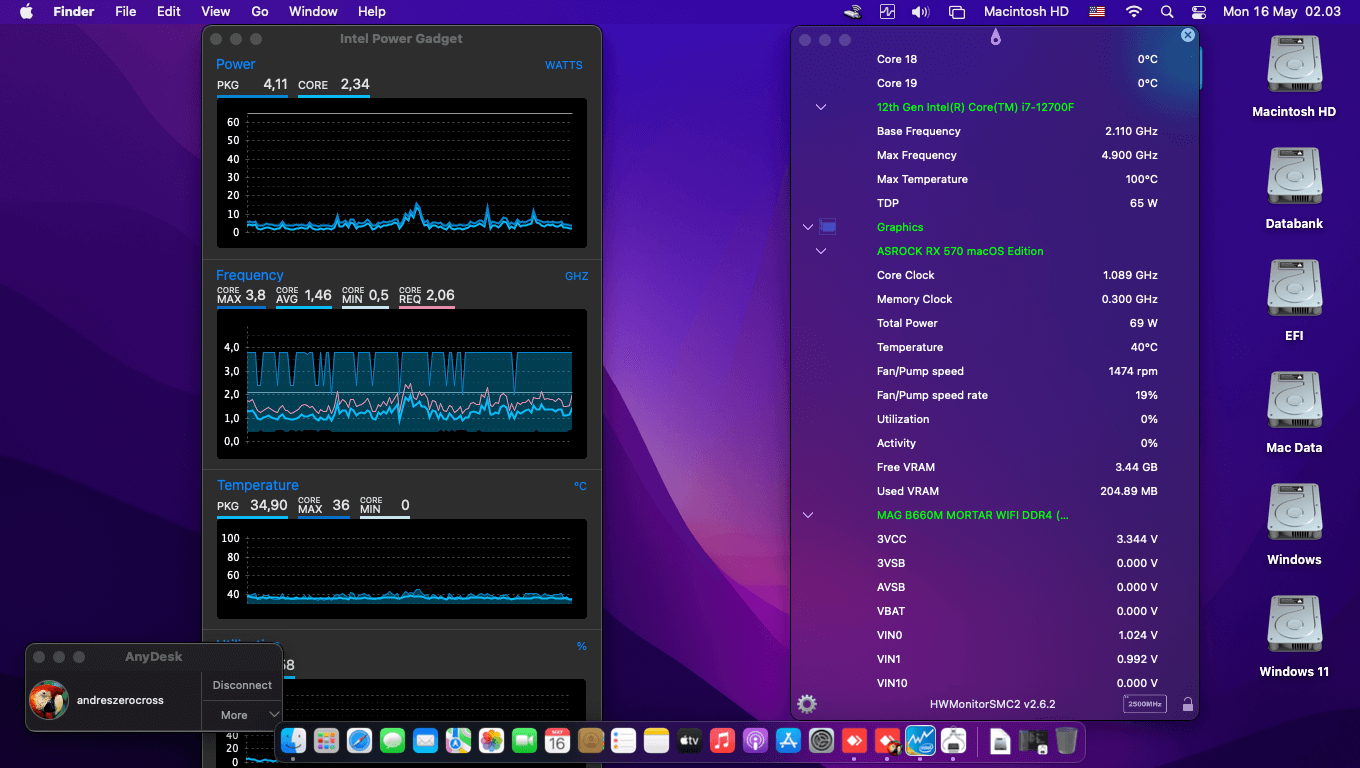Collapse the i7-12700F CPU section
1360x768 pixels.
(x=820, y=107)
